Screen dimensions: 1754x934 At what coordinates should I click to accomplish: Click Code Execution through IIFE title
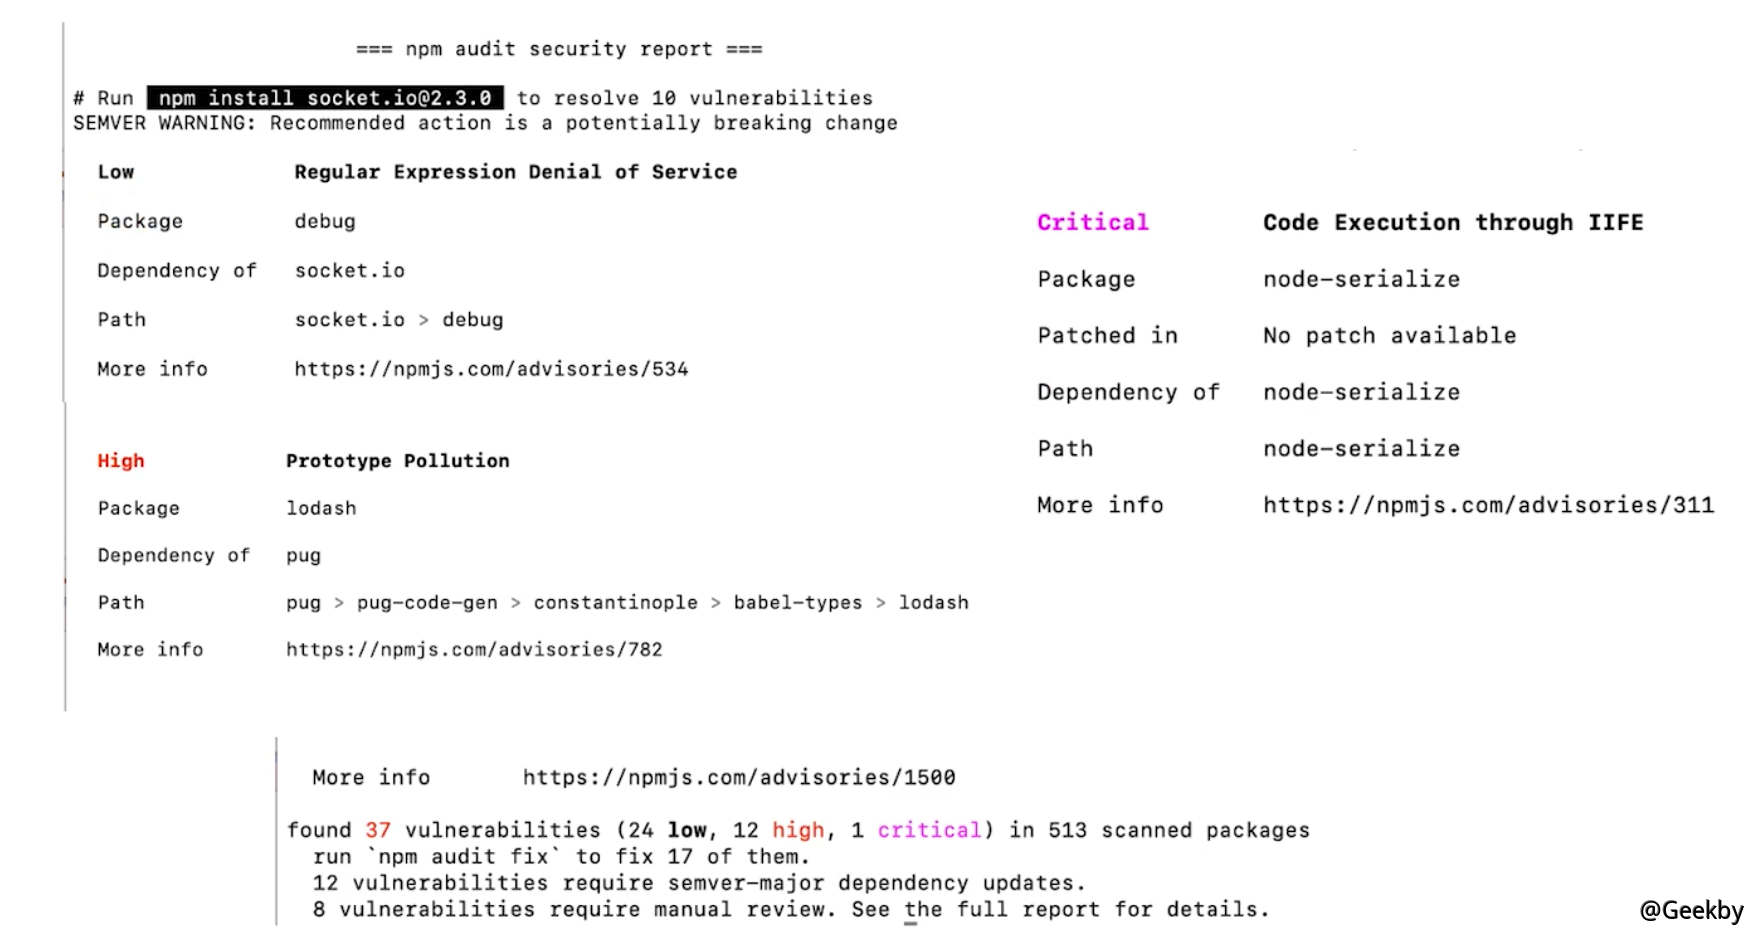1453,222
